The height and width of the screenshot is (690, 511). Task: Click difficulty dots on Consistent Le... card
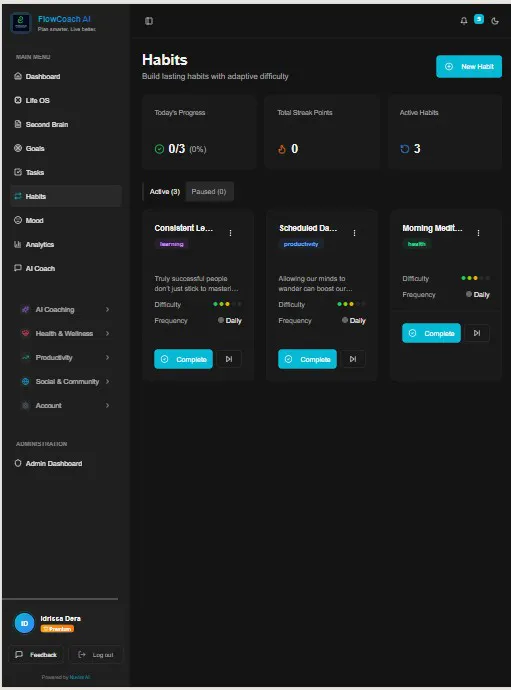point(227,304)
